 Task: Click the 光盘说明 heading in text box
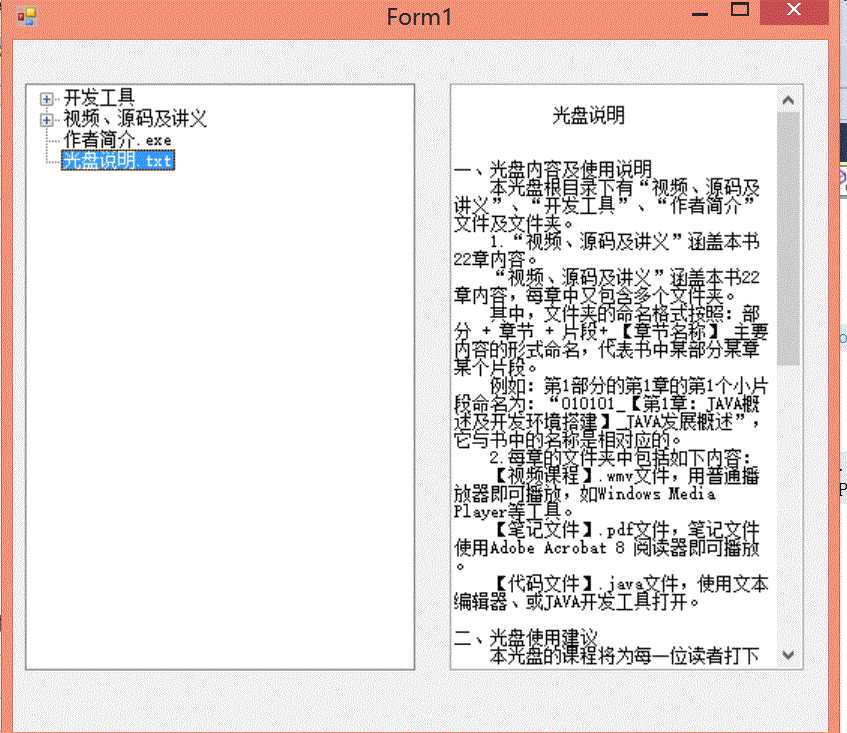pyautogui.click(x=588, y=115)
